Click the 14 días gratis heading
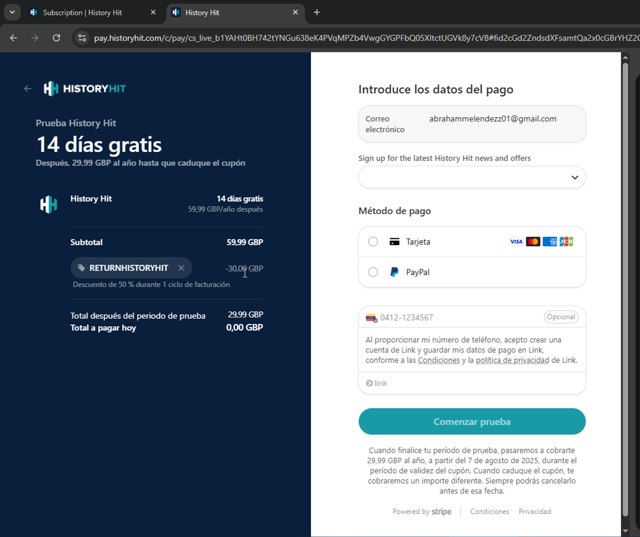 click(99, 145)
